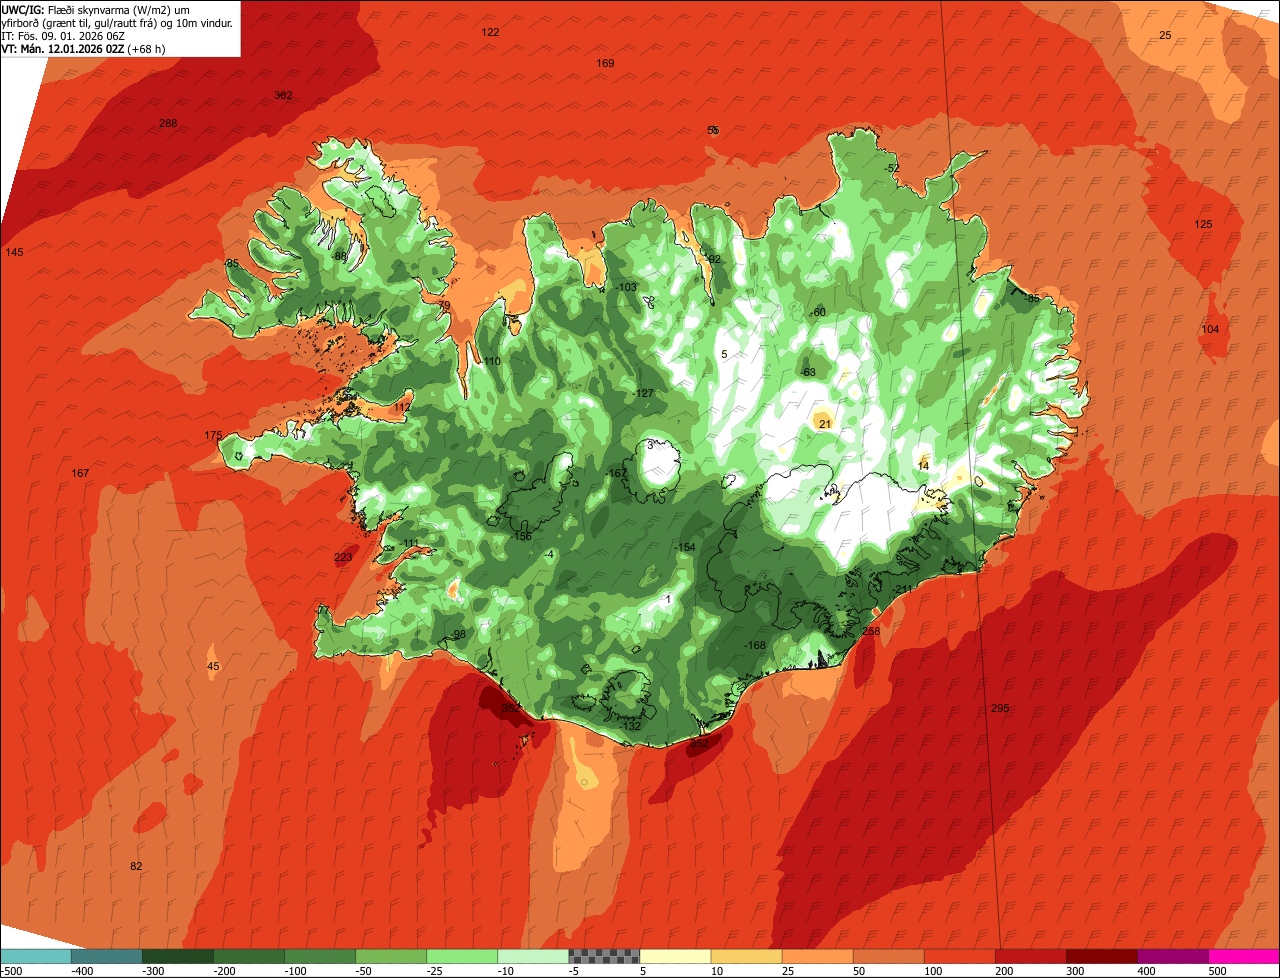Click the '500' legend scale label
The width and height of the screenshot is (1280, 978).
point(1216,971)
